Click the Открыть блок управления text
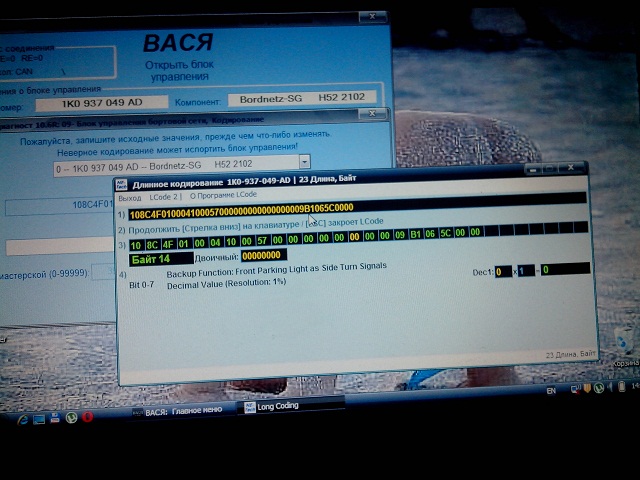Viewport: 640px width, 480px height. point(180,71)
